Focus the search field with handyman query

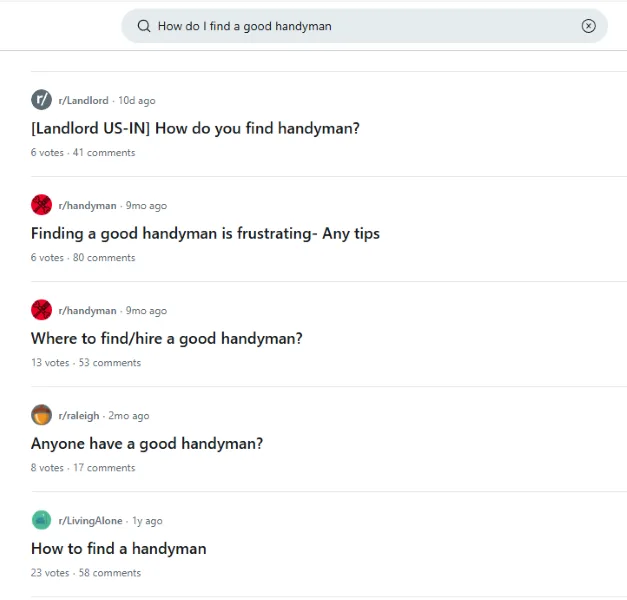pyautogui.click(x=364, y=26)
